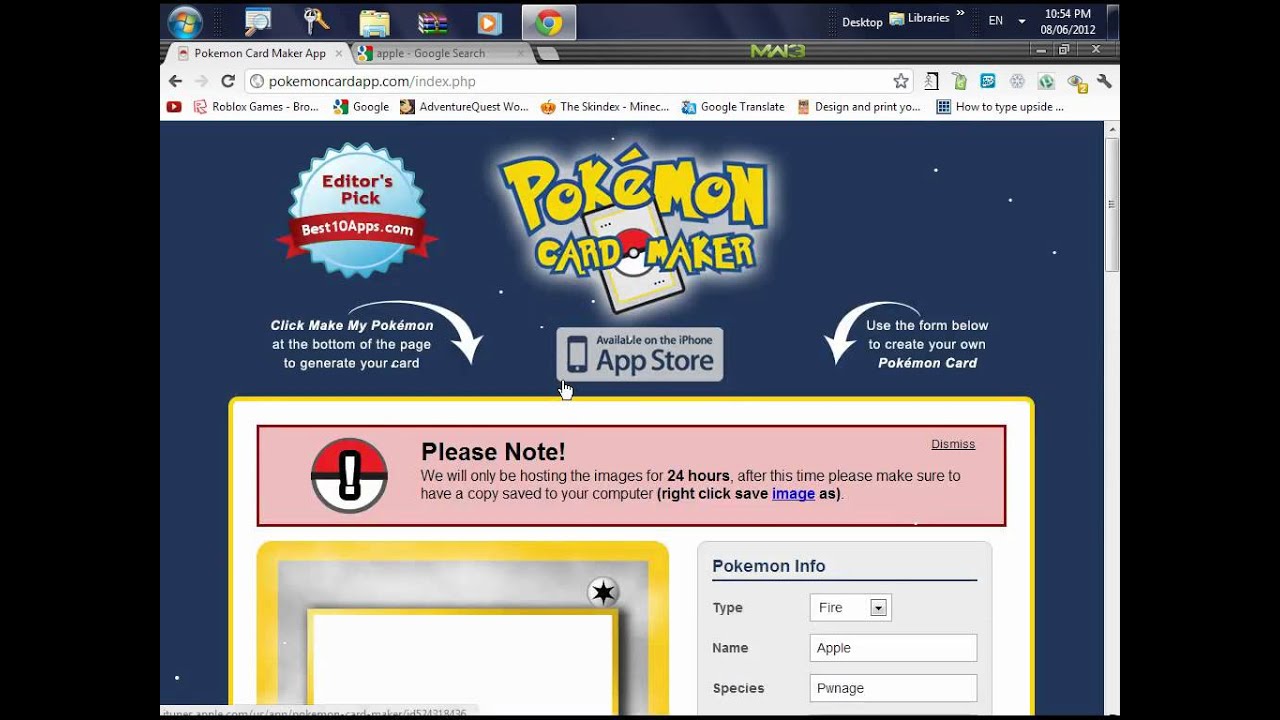Viewport: 1280px width, 720px height.
Task: Close the Pokemon Card Maker App tab
Action: tap(338, 53)
